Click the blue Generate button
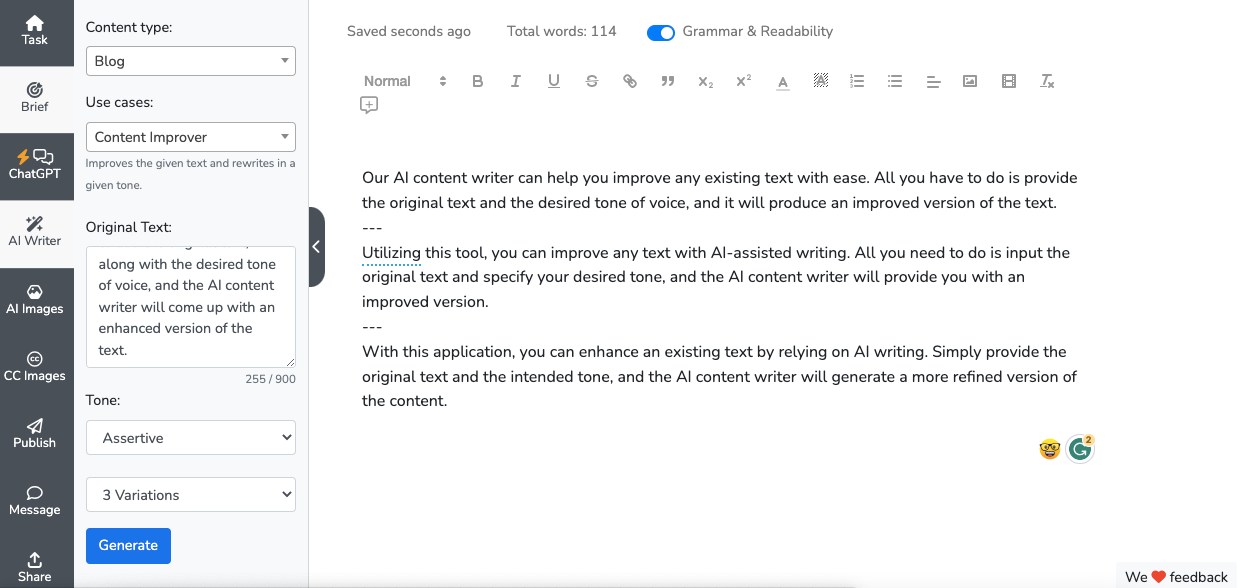Screen dimensions: 1243x588 tap(128, 546)
